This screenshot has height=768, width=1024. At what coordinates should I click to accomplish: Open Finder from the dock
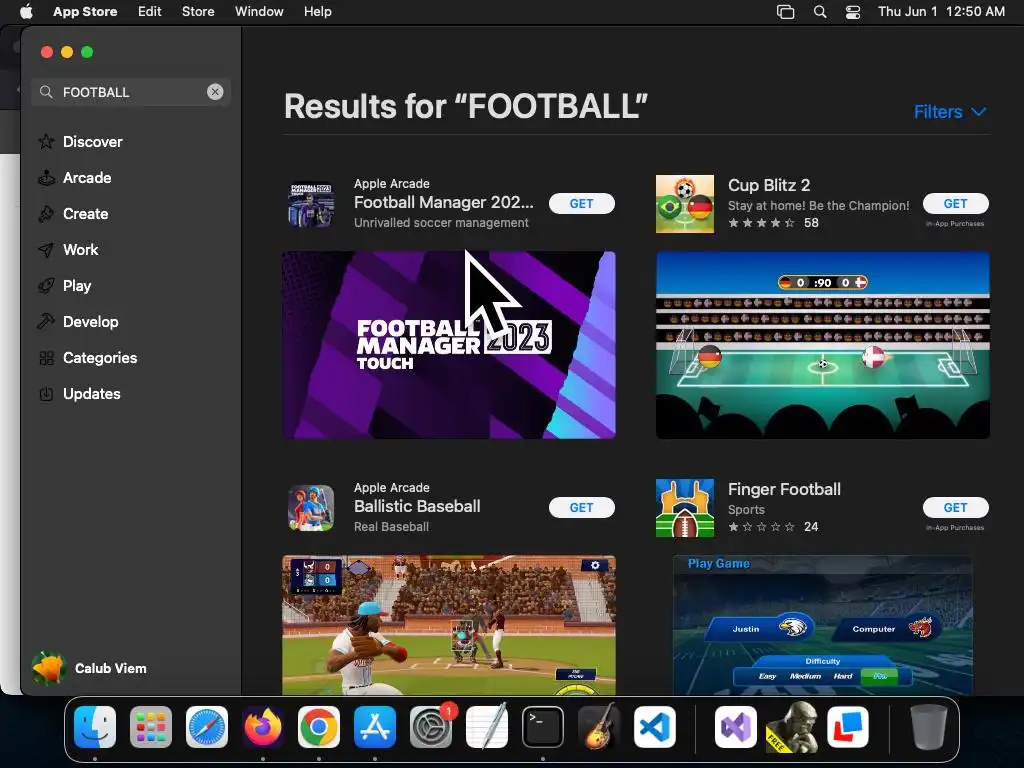point(95,727)
